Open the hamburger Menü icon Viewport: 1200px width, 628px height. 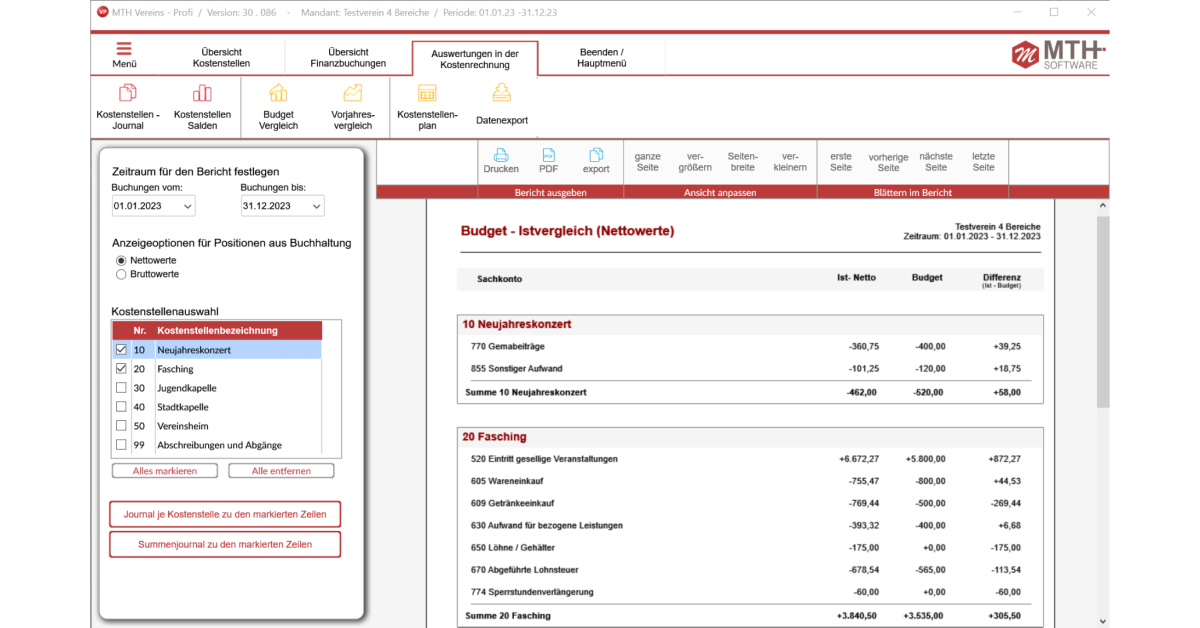tap(124, 48)
